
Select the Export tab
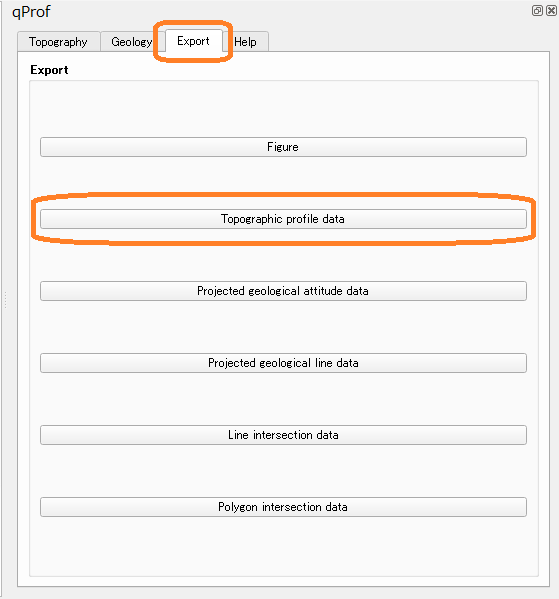pos(193,41)
